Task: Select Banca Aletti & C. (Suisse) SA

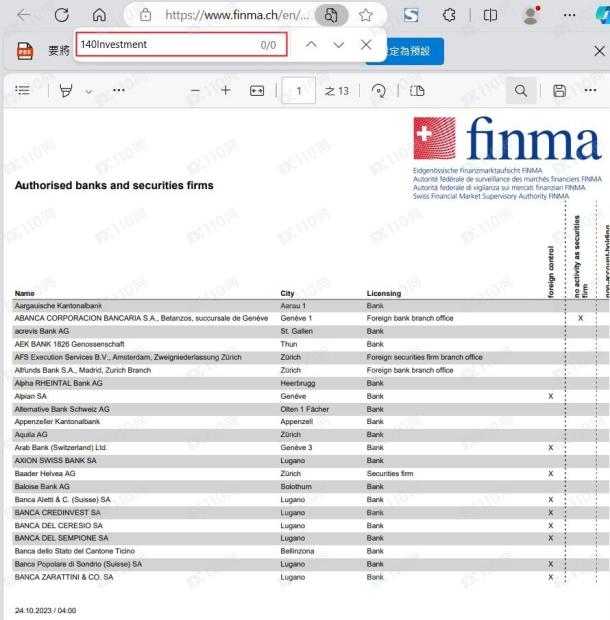Action: point(62,500)
